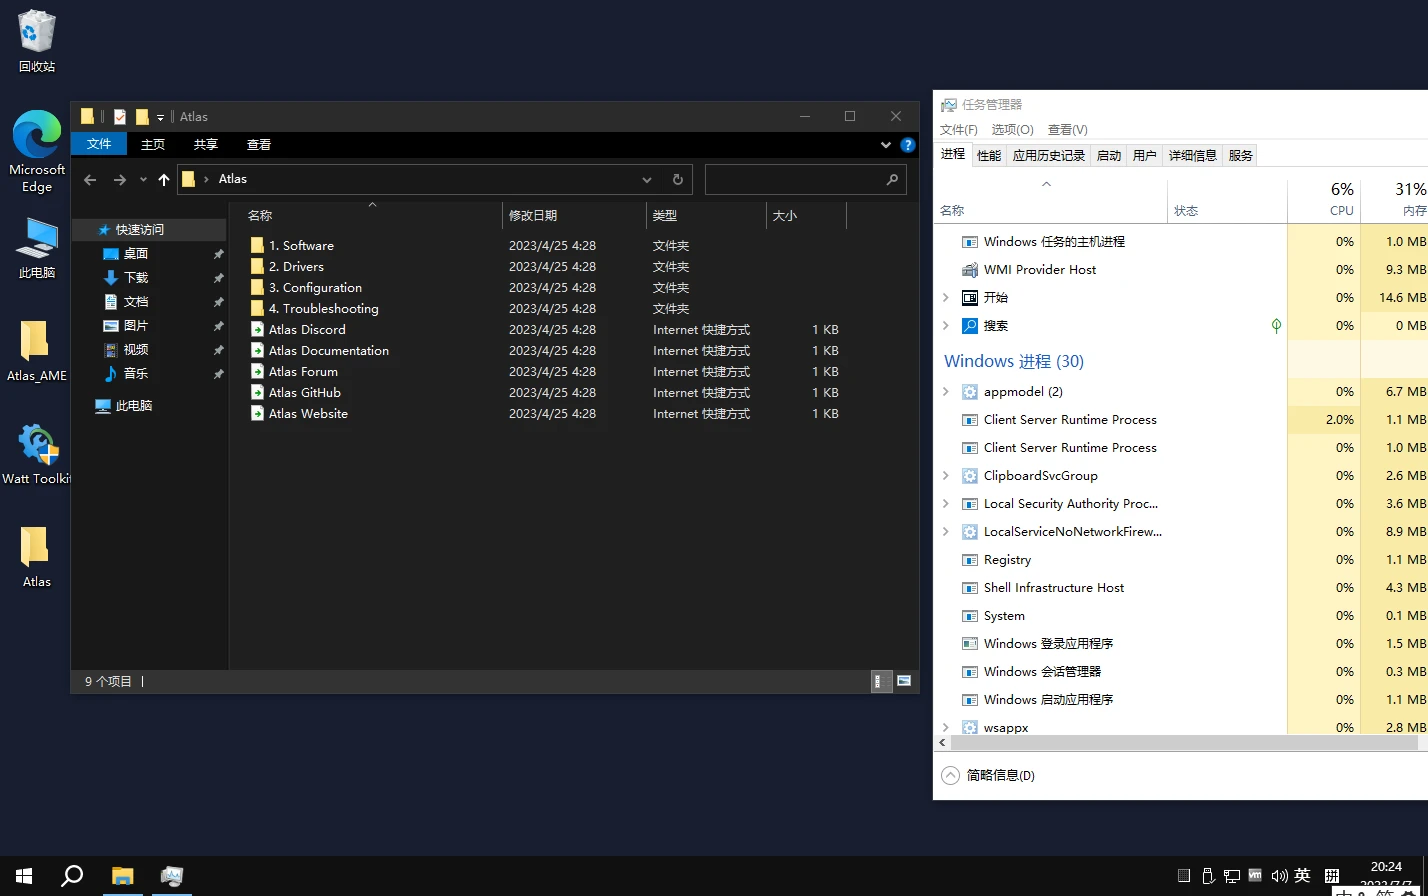Open the 共享 ribbon tab
The height and width of the screenshot is (896, 1428).
[x=206, y=145]
